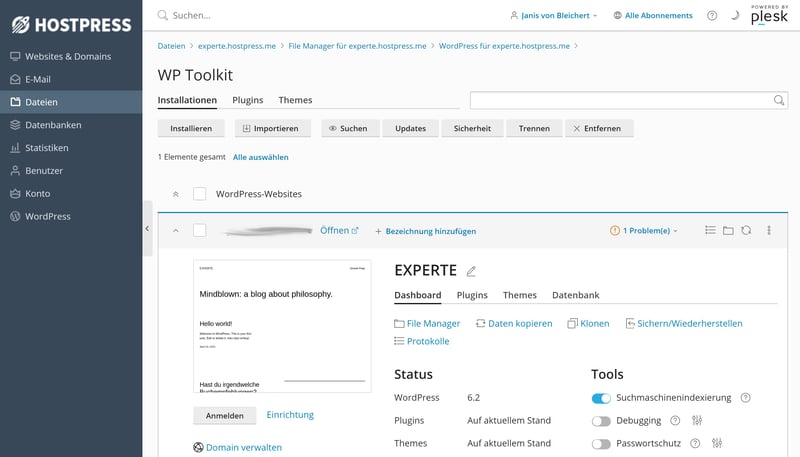Click the Plesk logo
Screen dimensions: 800x457
click(769, 15)
